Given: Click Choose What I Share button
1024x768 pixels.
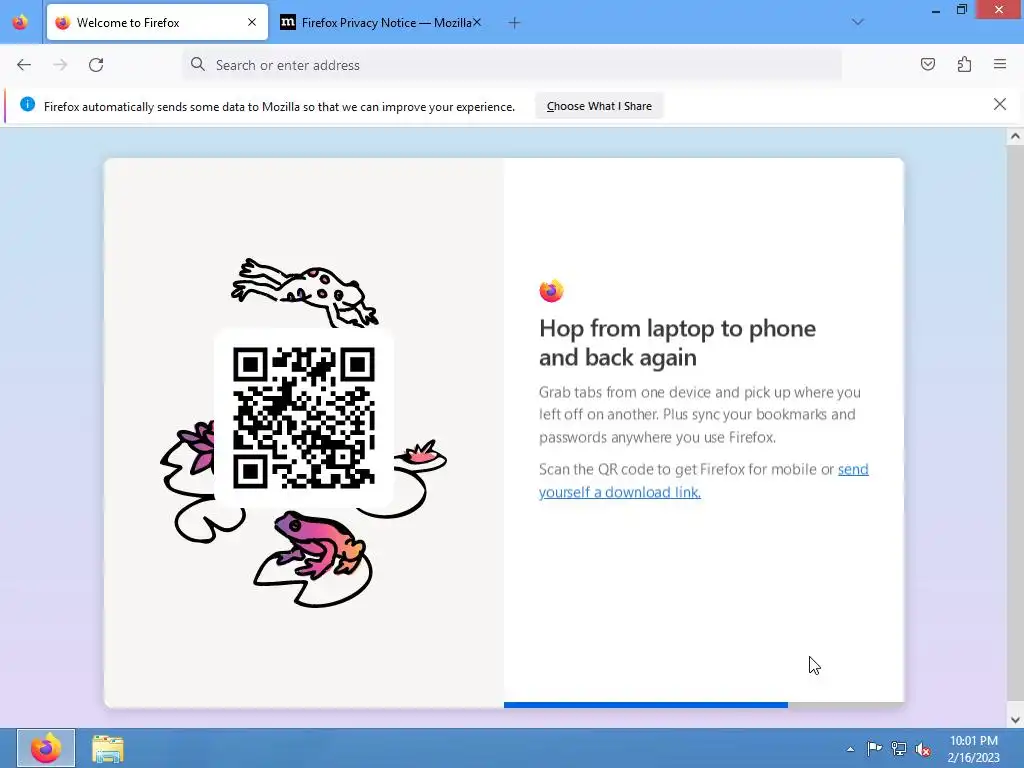Looking at the screenshot, I should point(599,106).
